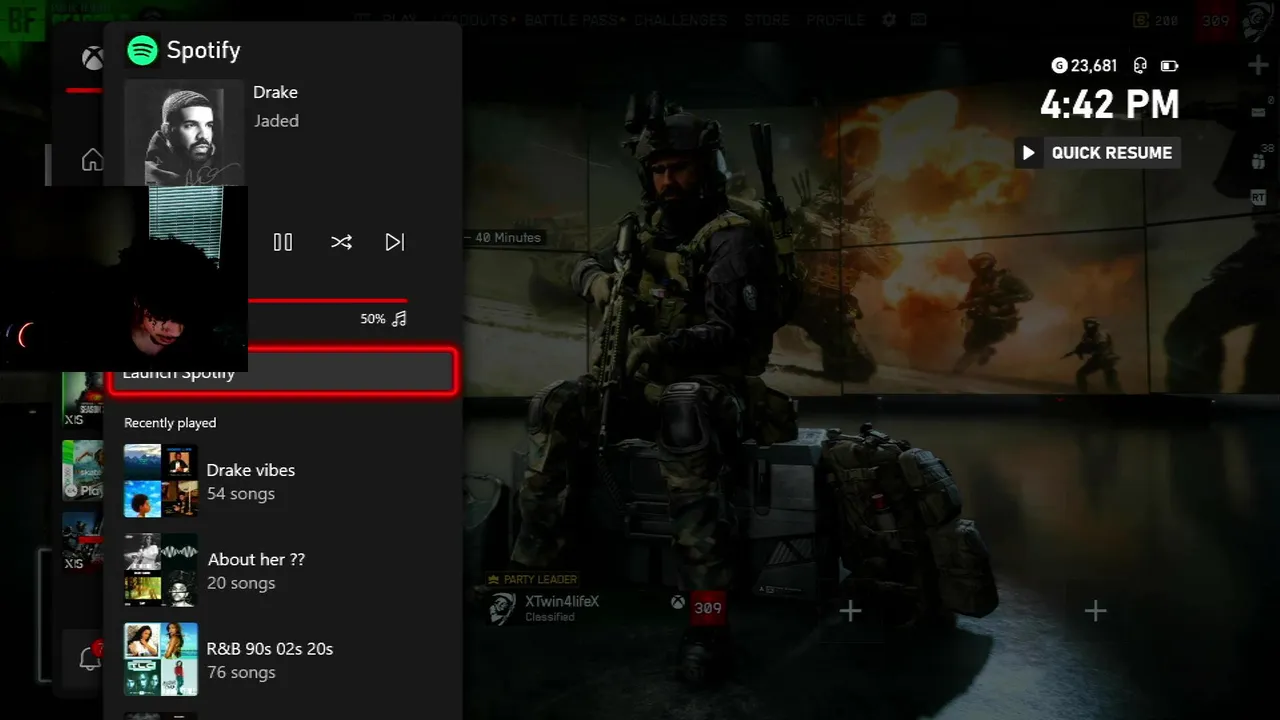Open the game lobby Play tab

tap(399, 20)
